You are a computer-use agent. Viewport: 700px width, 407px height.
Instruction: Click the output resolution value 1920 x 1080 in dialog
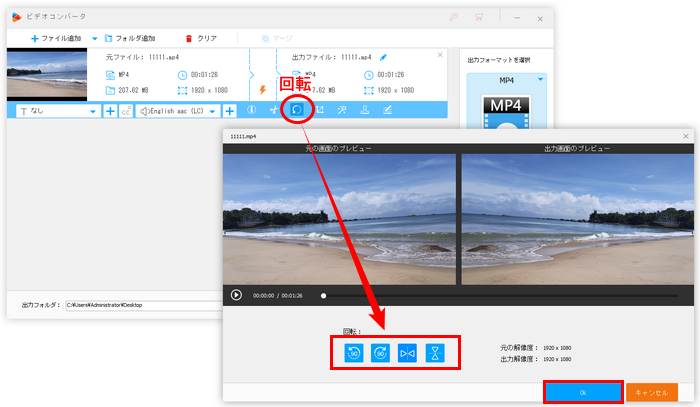557,359
